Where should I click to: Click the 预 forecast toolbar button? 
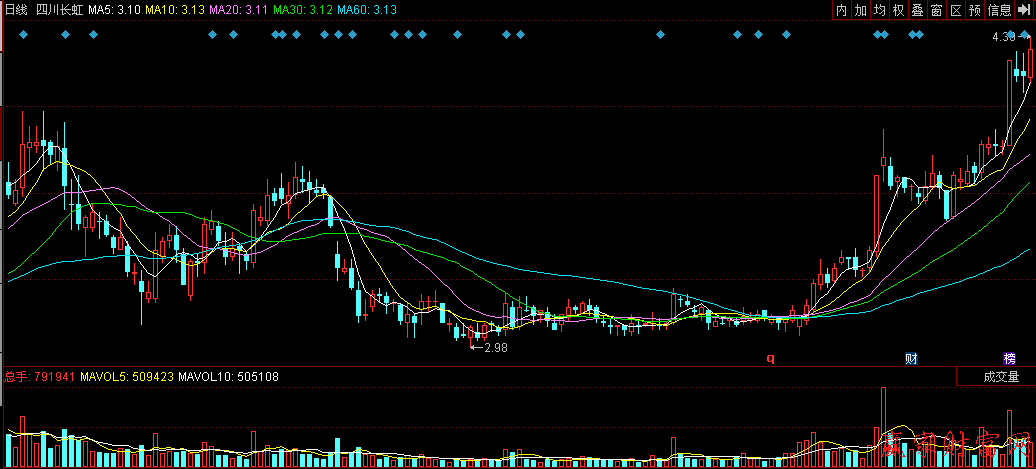[975, 10]
